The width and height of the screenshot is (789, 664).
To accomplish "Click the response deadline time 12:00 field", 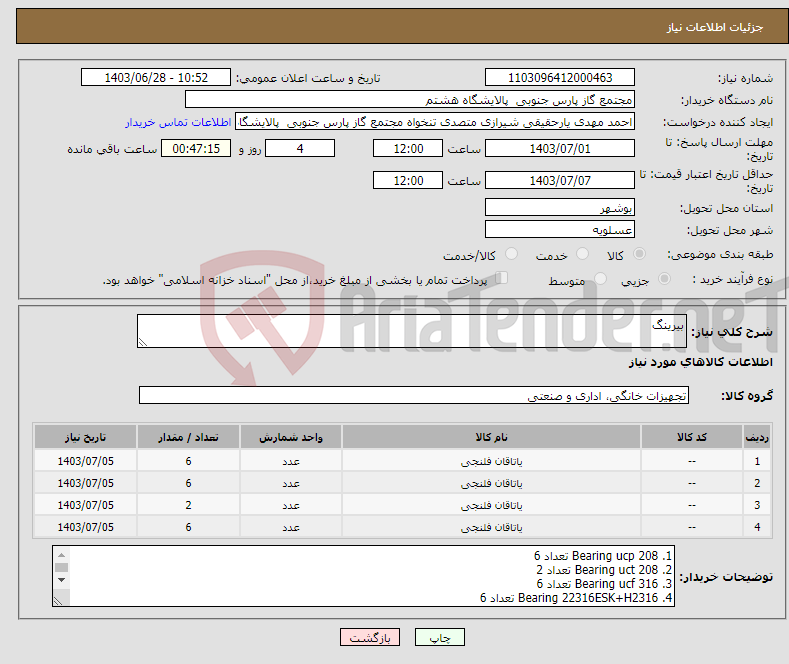I will 408,148.
